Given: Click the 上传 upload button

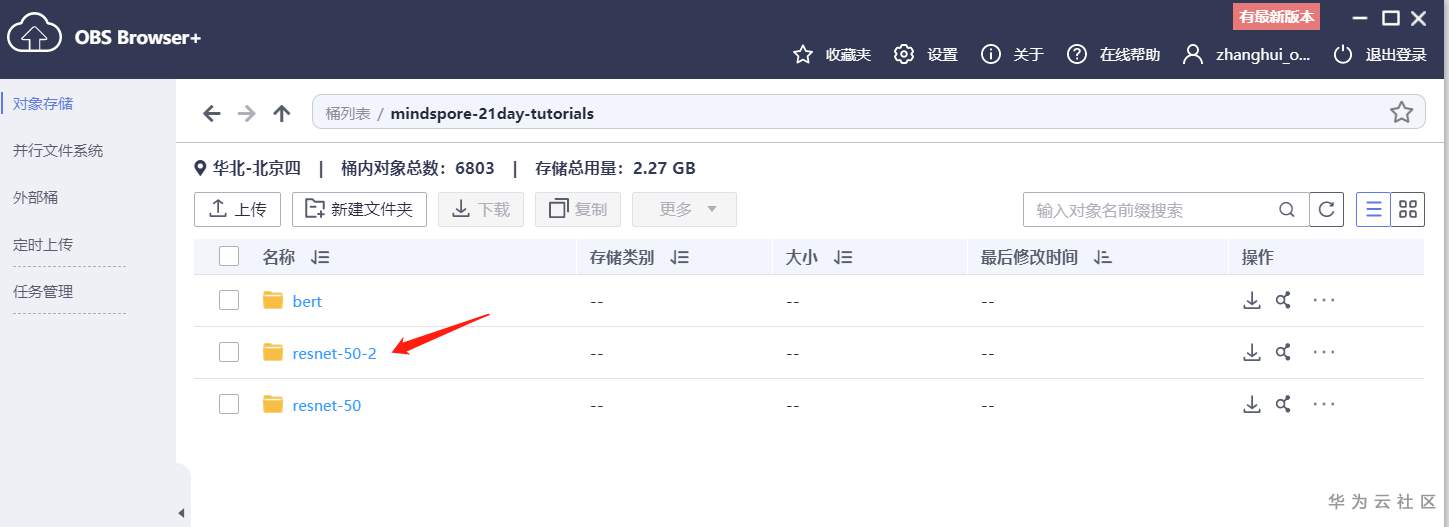Looking at the screenshot, I should tap(237, 209).
